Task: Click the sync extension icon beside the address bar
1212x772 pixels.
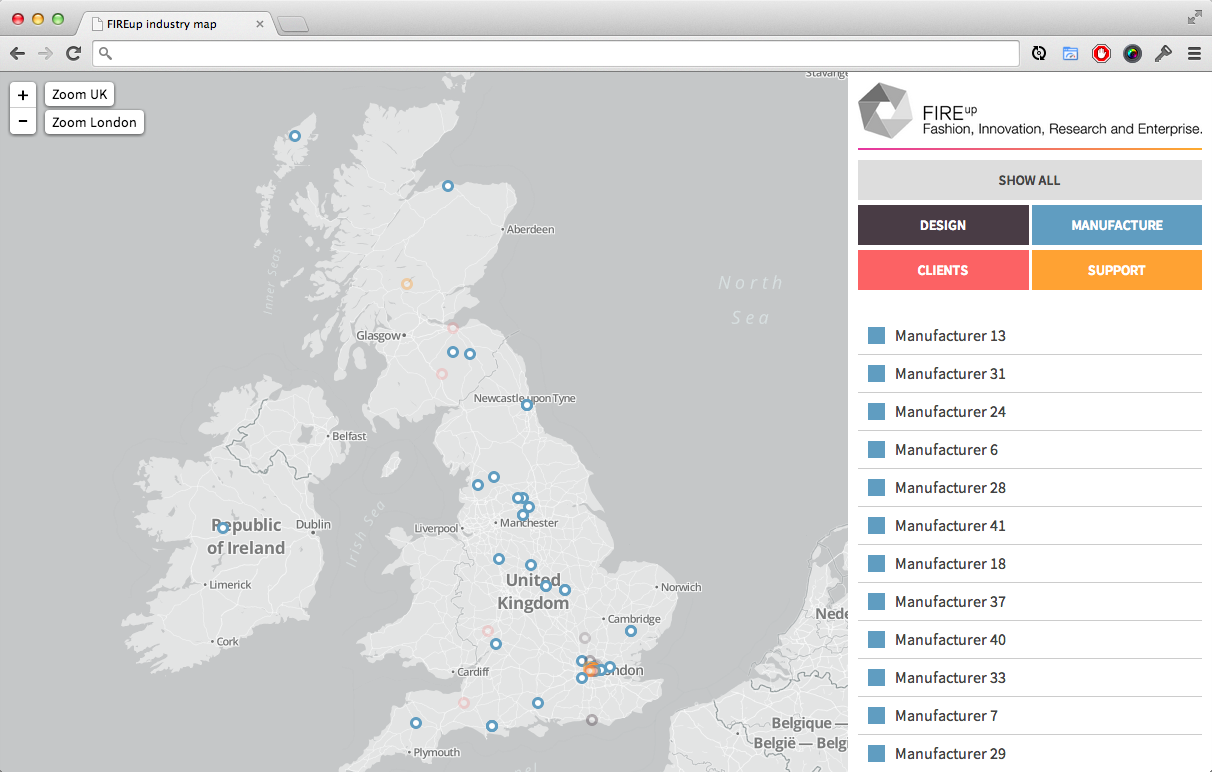Action: point(1039,54)
